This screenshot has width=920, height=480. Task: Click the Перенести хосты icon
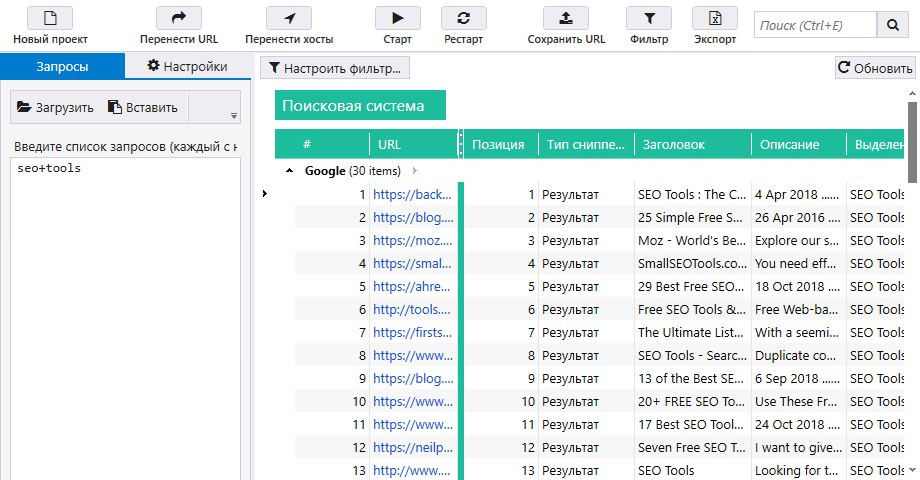click(289, 18)
